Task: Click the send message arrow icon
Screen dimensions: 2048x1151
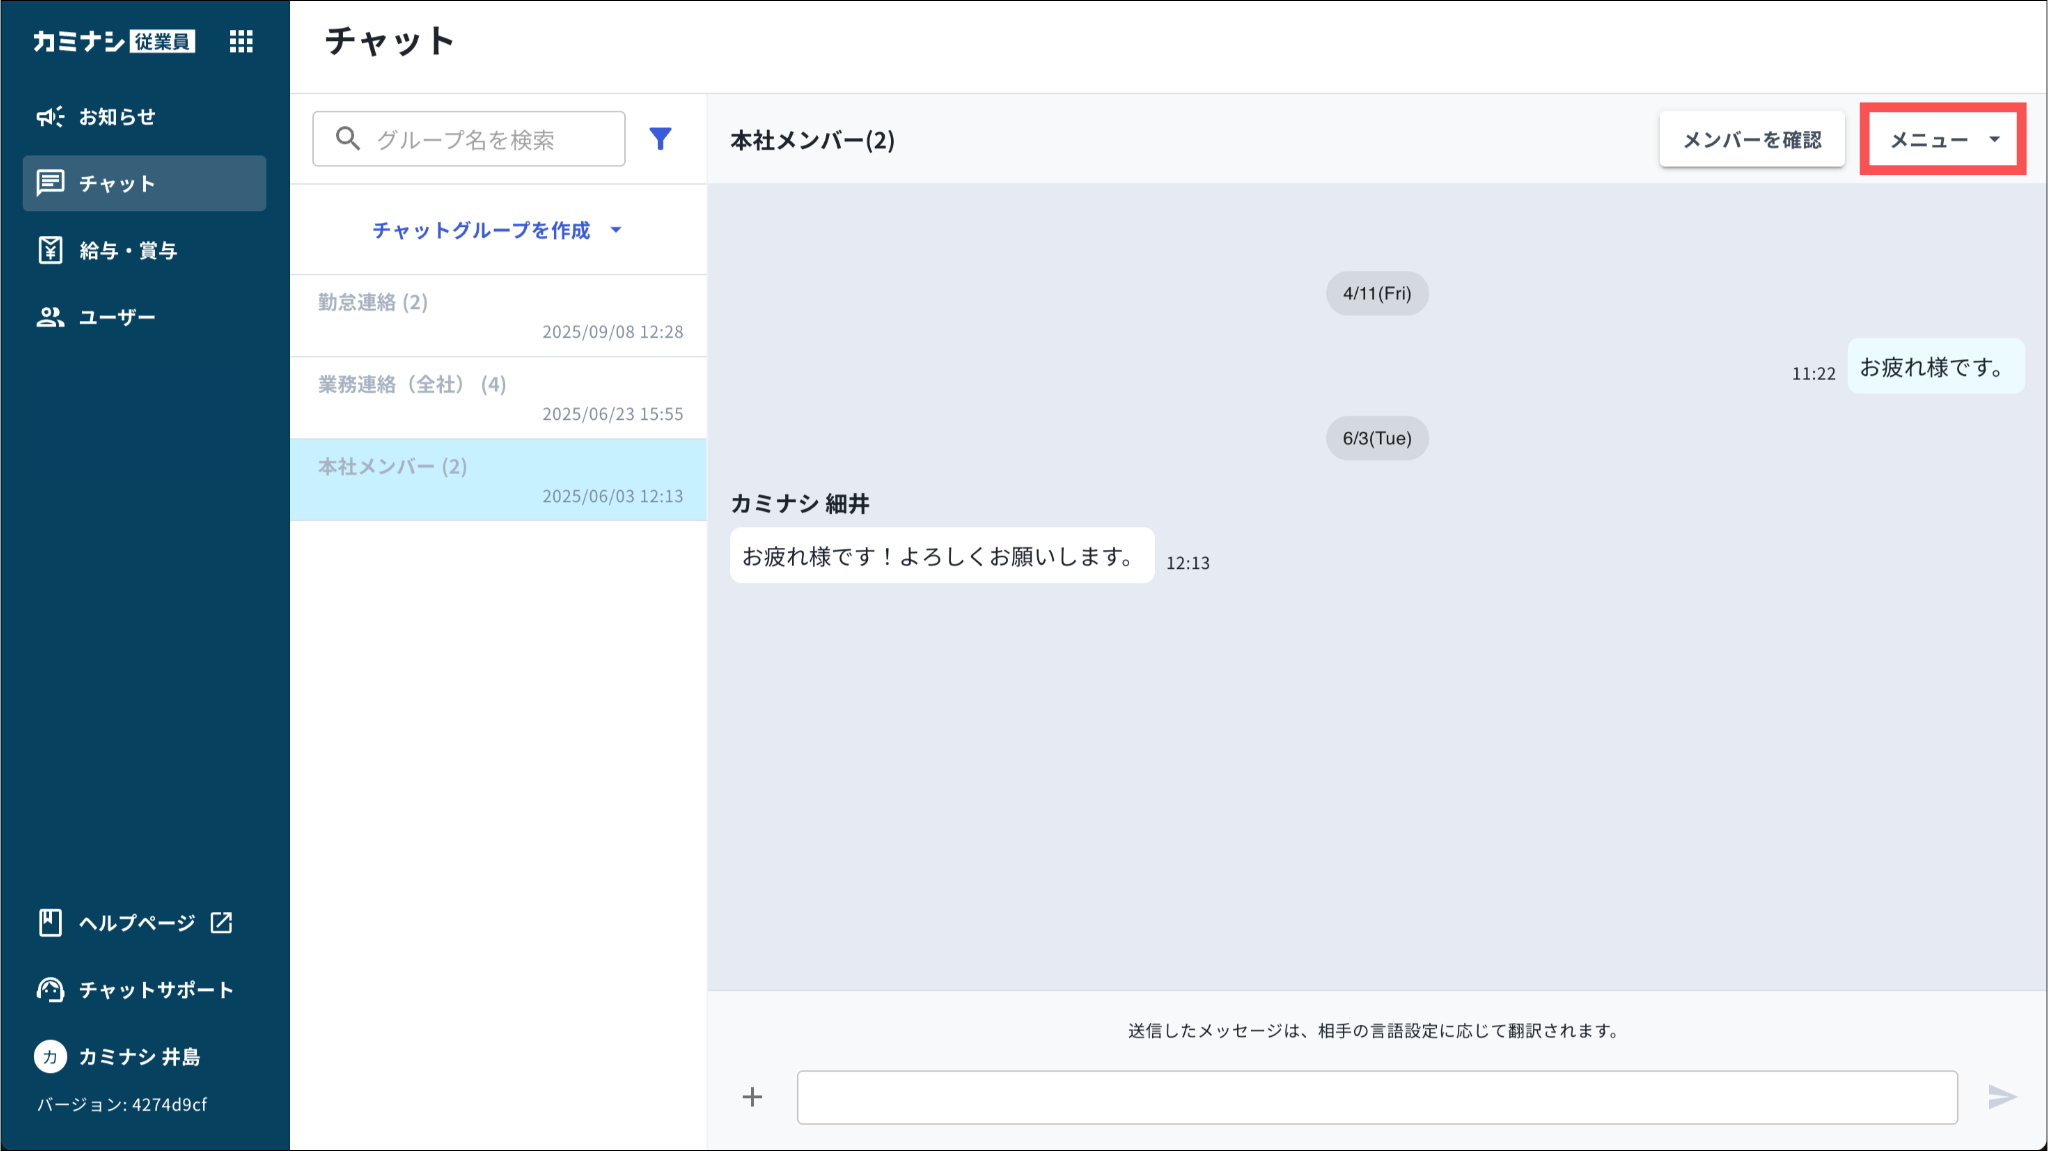Action: pos(2001,1097)
